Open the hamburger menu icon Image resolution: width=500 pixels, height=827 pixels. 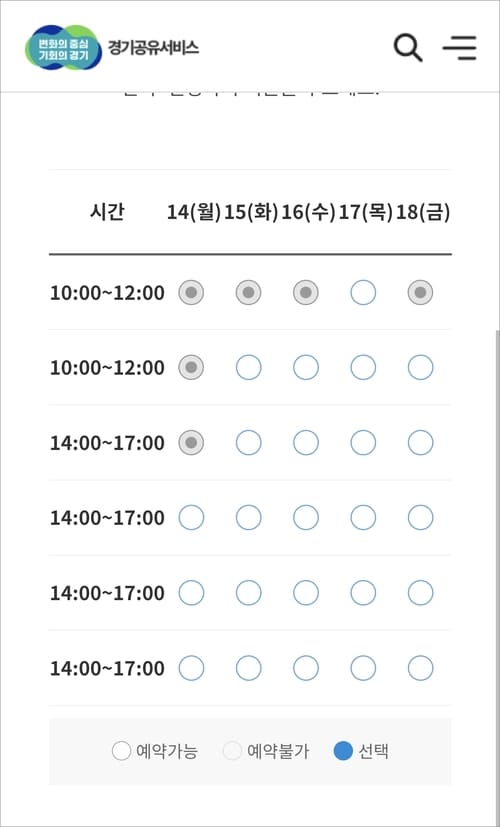tap(460, 48)
